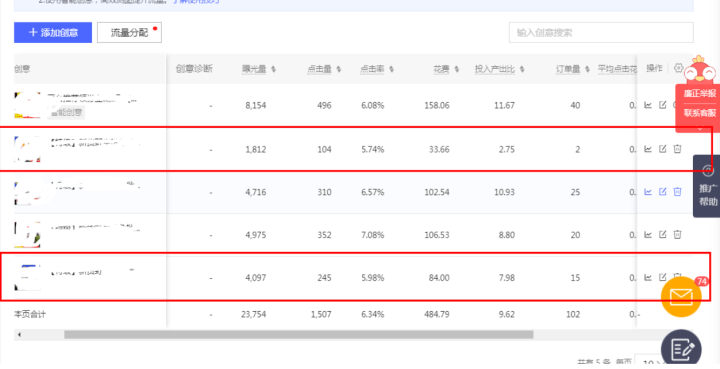Click 联系客服 in red side panel
Viewport: 720px width, 369px height.
tap(699, 113)
